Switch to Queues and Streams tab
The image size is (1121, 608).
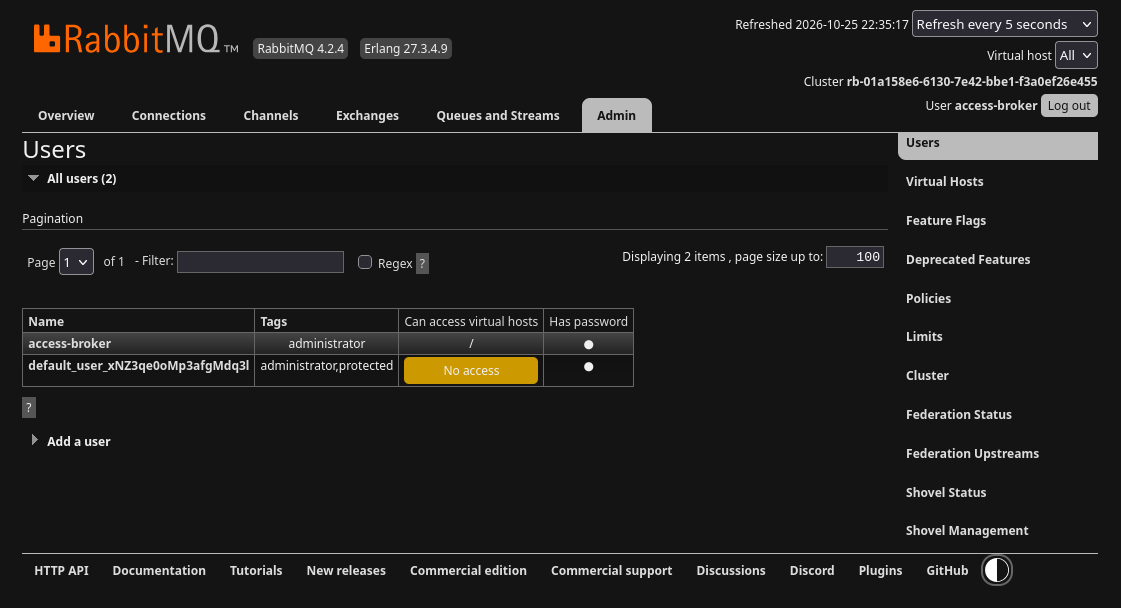pos(498,115)
